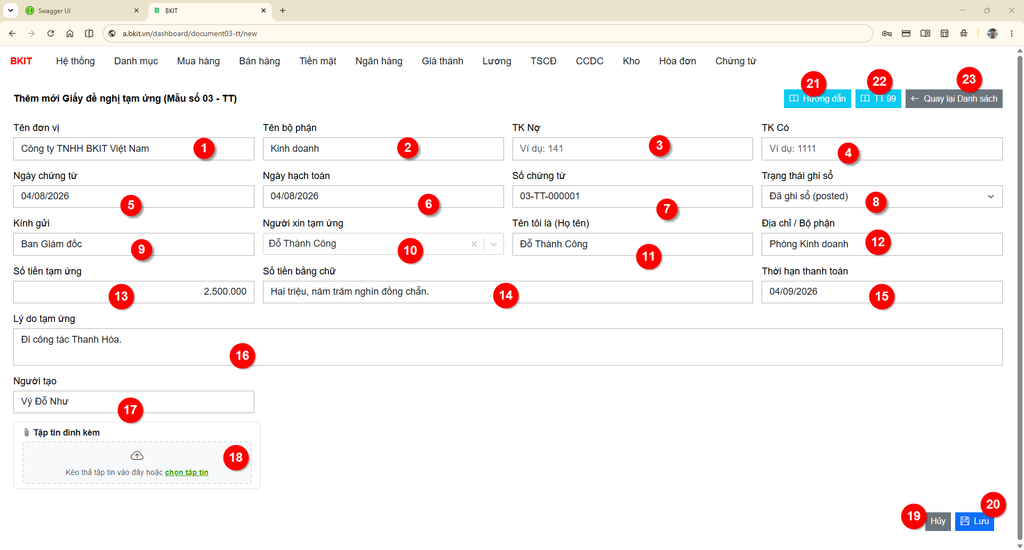Click the TK Nợ input
Viewport: 1024px width, 550px height.
[x=632, y=148]
